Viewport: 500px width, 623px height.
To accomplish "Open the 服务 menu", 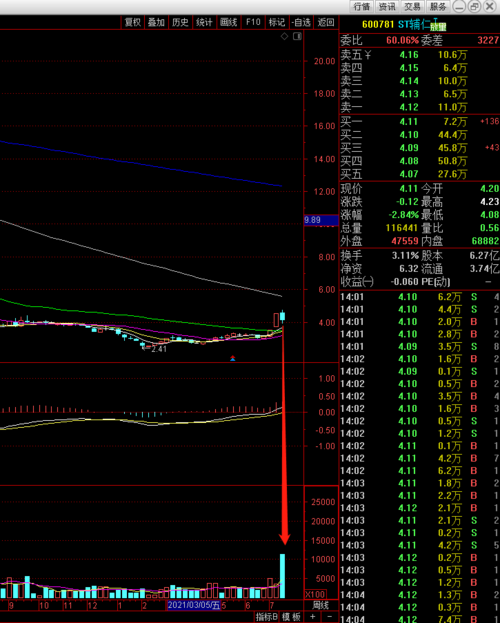I will pos(438,7).
